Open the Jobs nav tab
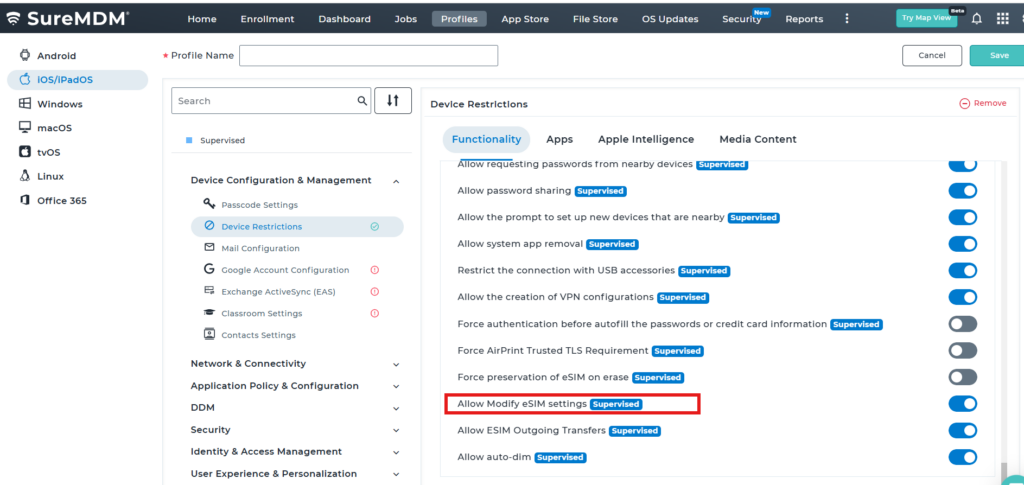Screen dimensions: 1024x485 click(x=406, y=19)
